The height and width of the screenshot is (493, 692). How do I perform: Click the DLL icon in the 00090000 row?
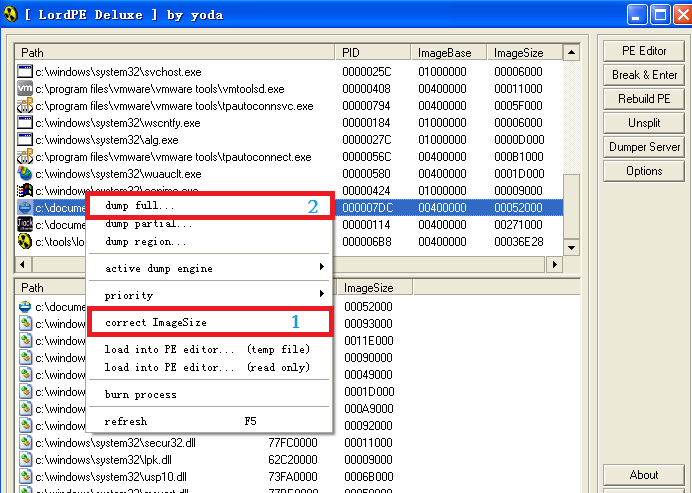[x=26, y=358]
